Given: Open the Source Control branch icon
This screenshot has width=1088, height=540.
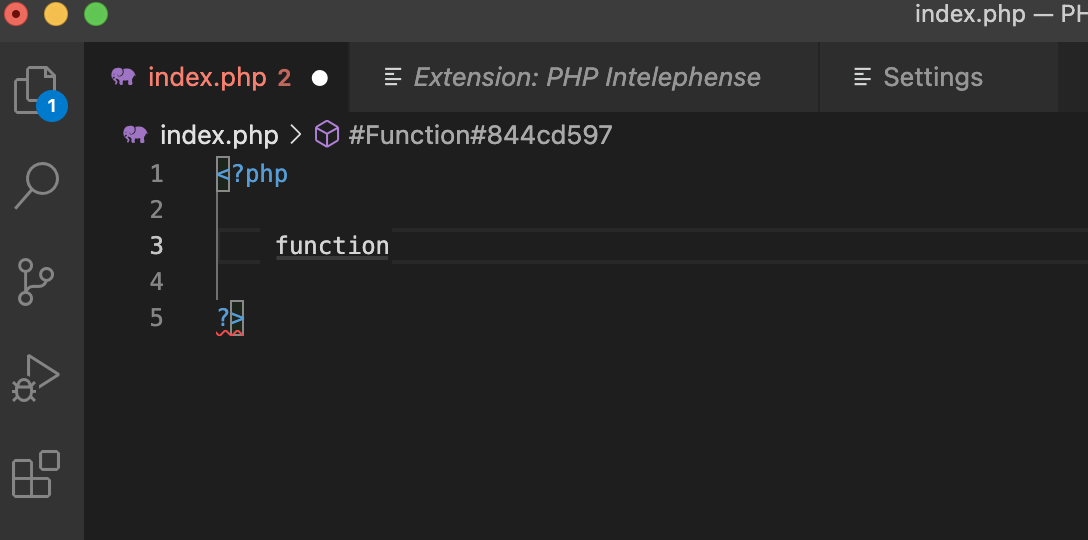Looking at the screenshot, I should pyautogui.click(x=35, y=281).
